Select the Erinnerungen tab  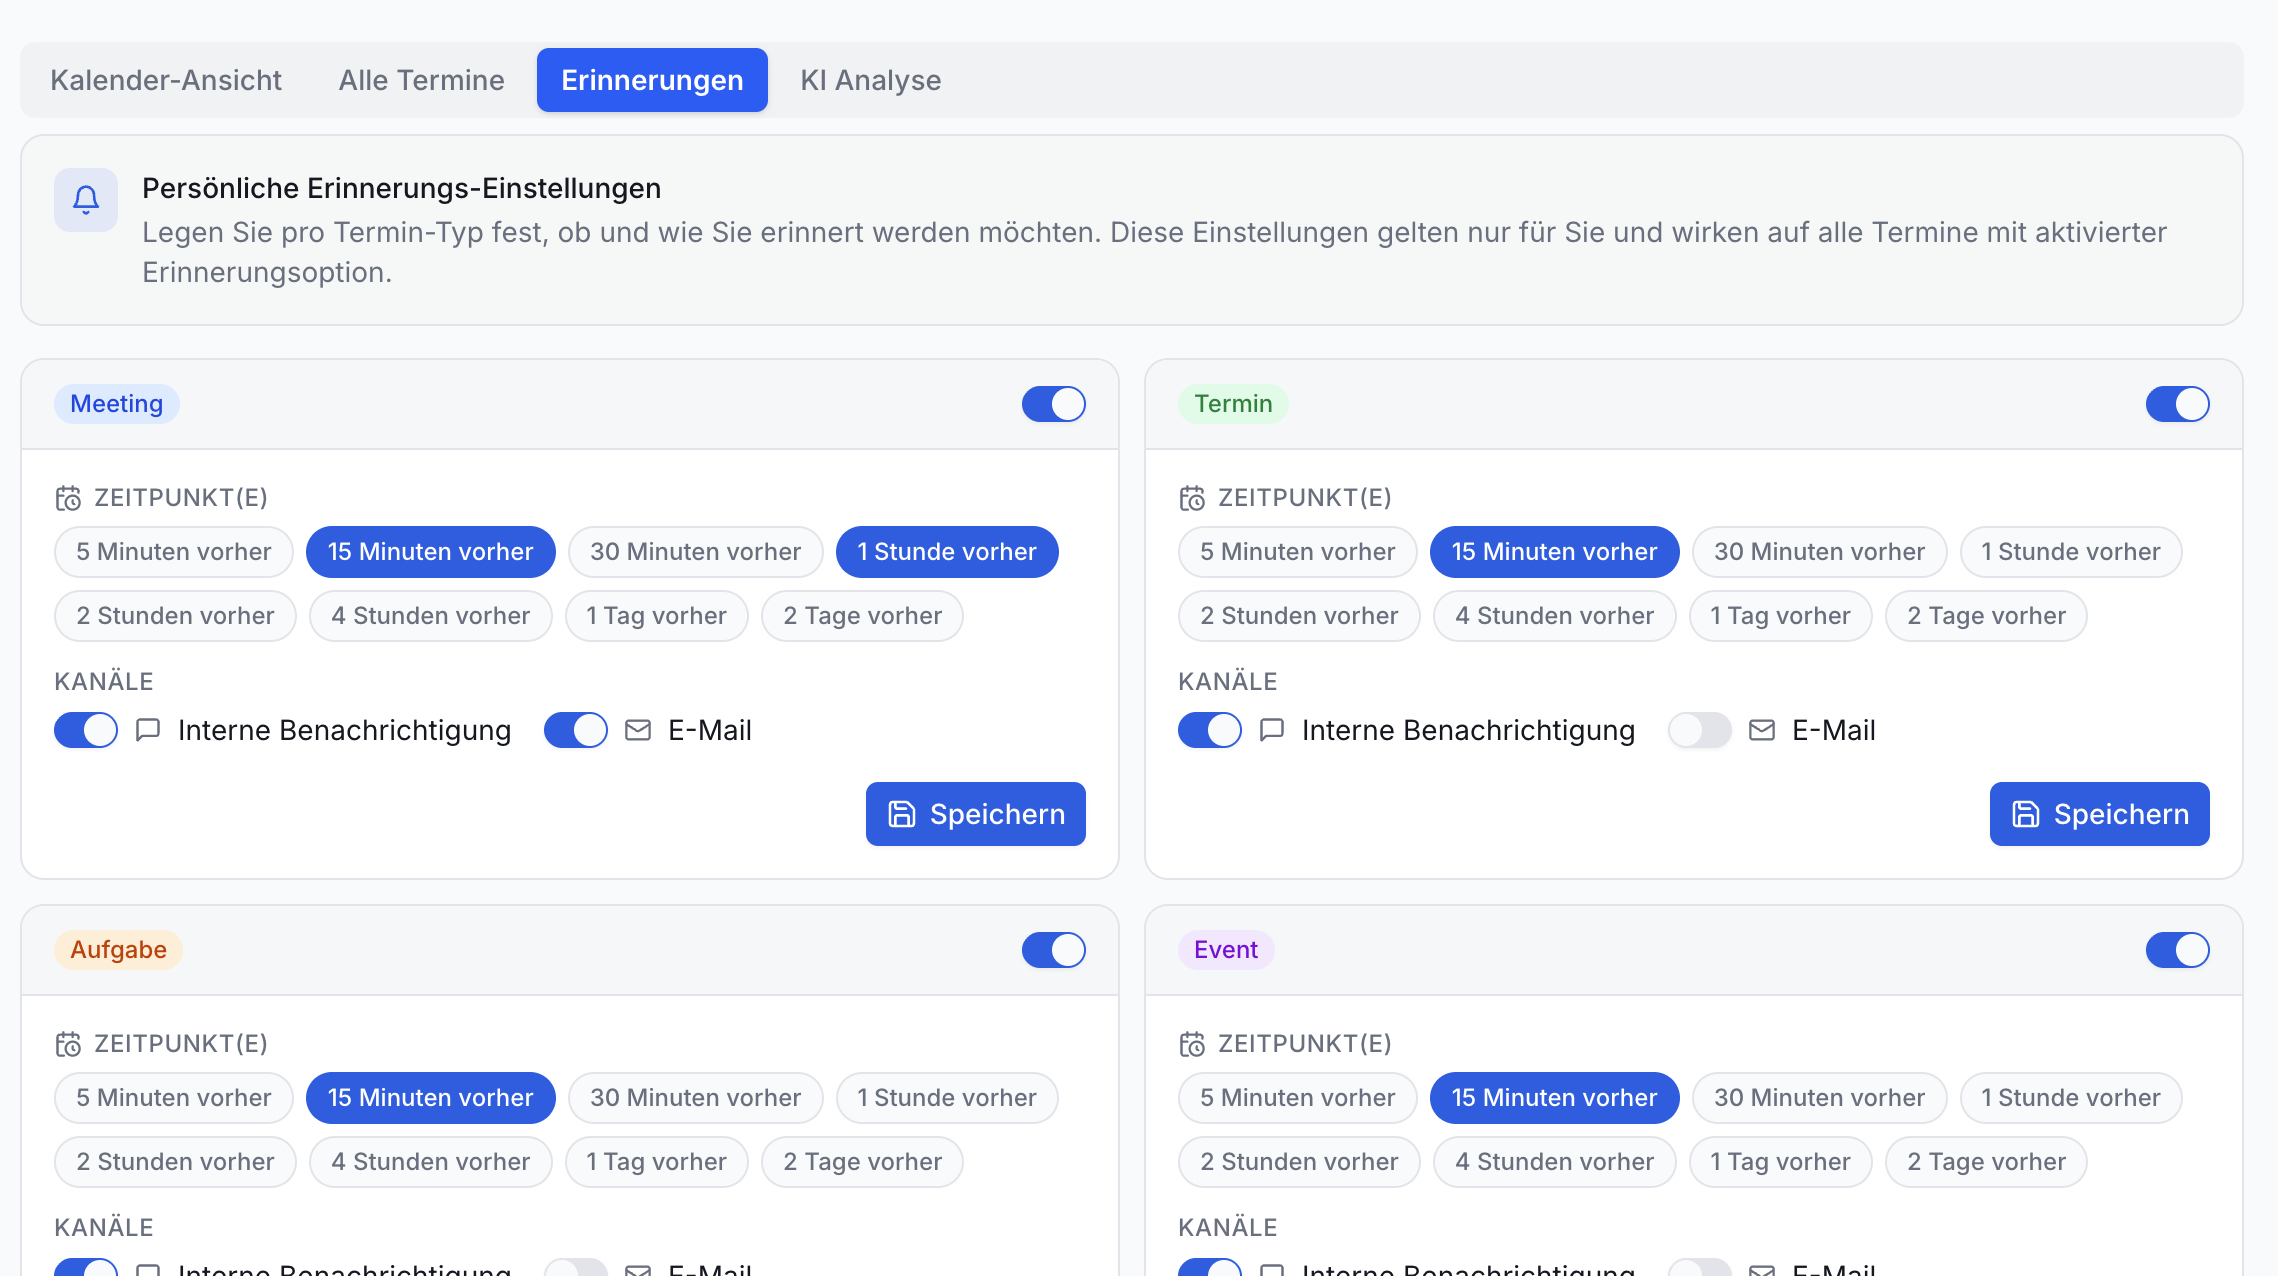[652, 80]
